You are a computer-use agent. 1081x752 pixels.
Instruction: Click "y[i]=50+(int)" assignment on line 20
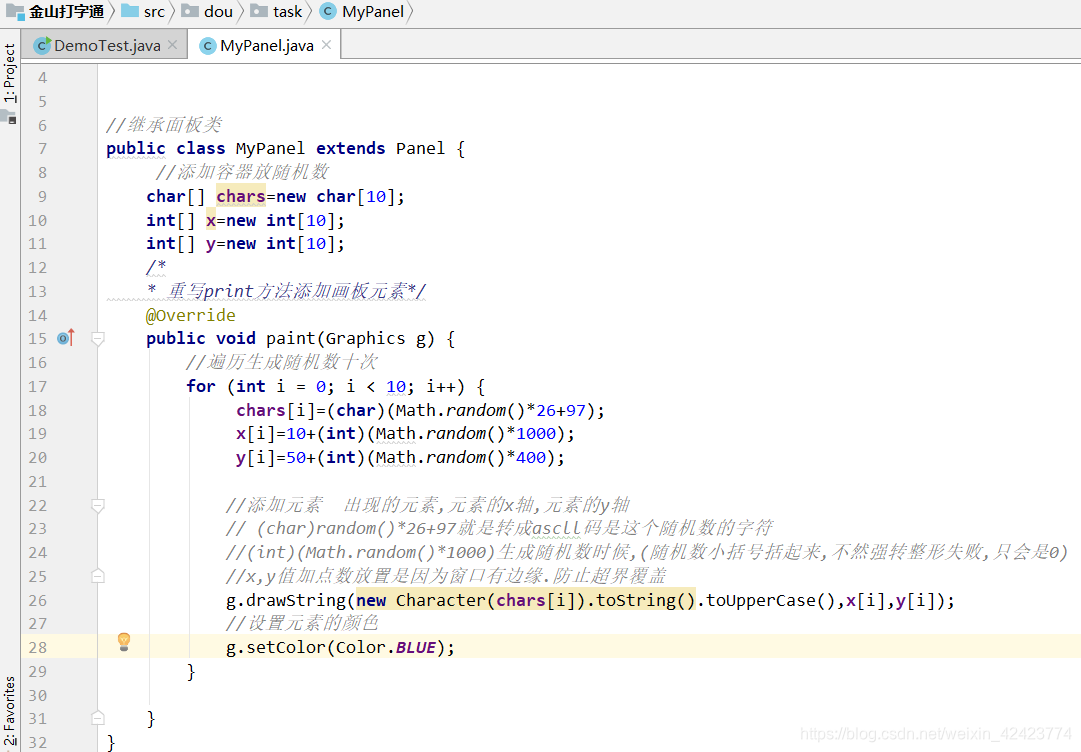click(301, 458)
